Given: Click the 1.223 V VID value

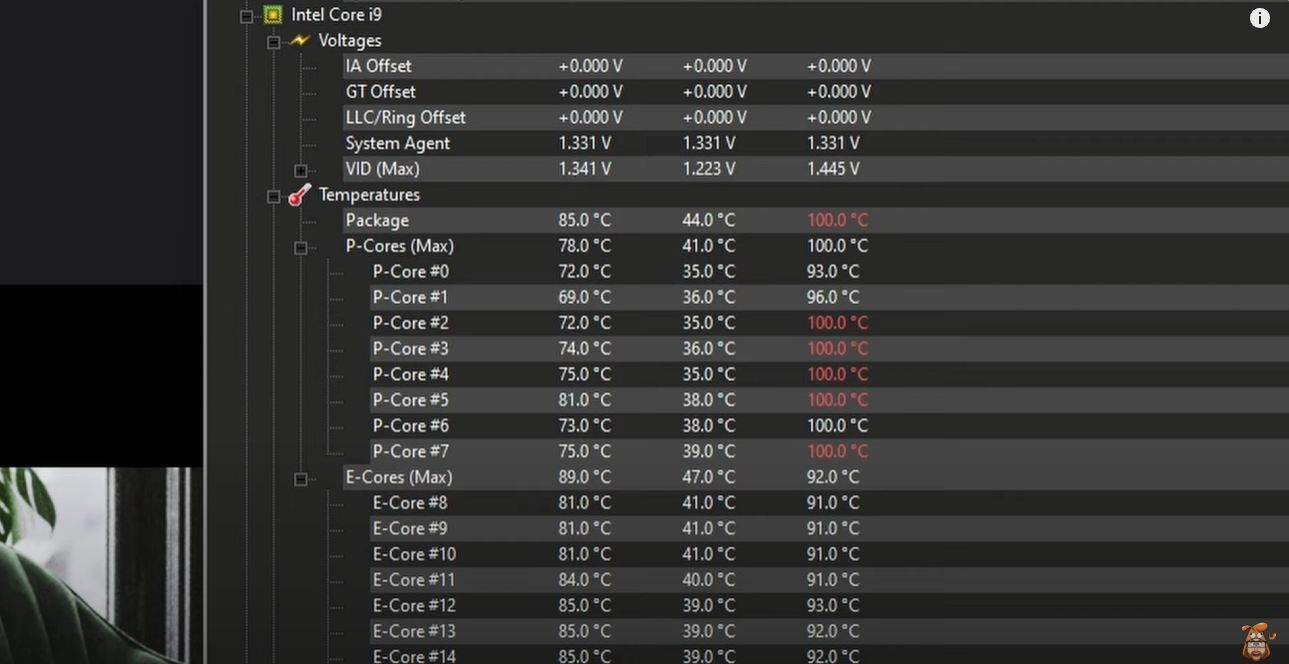Looking at the screenshot, I should [x=708, y=169].
